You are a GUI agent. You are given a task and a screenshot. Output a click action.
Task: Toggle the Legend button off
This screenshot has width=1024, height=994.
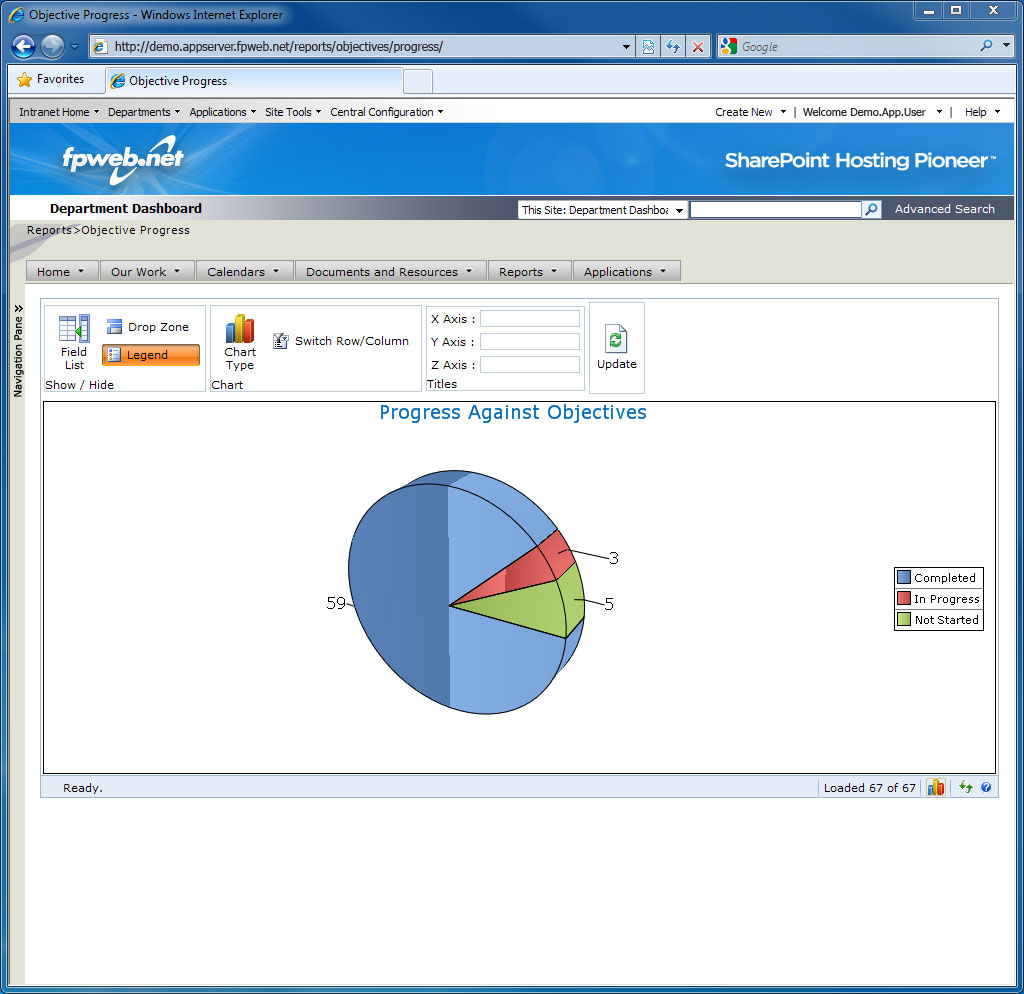[x=151, y=355]
